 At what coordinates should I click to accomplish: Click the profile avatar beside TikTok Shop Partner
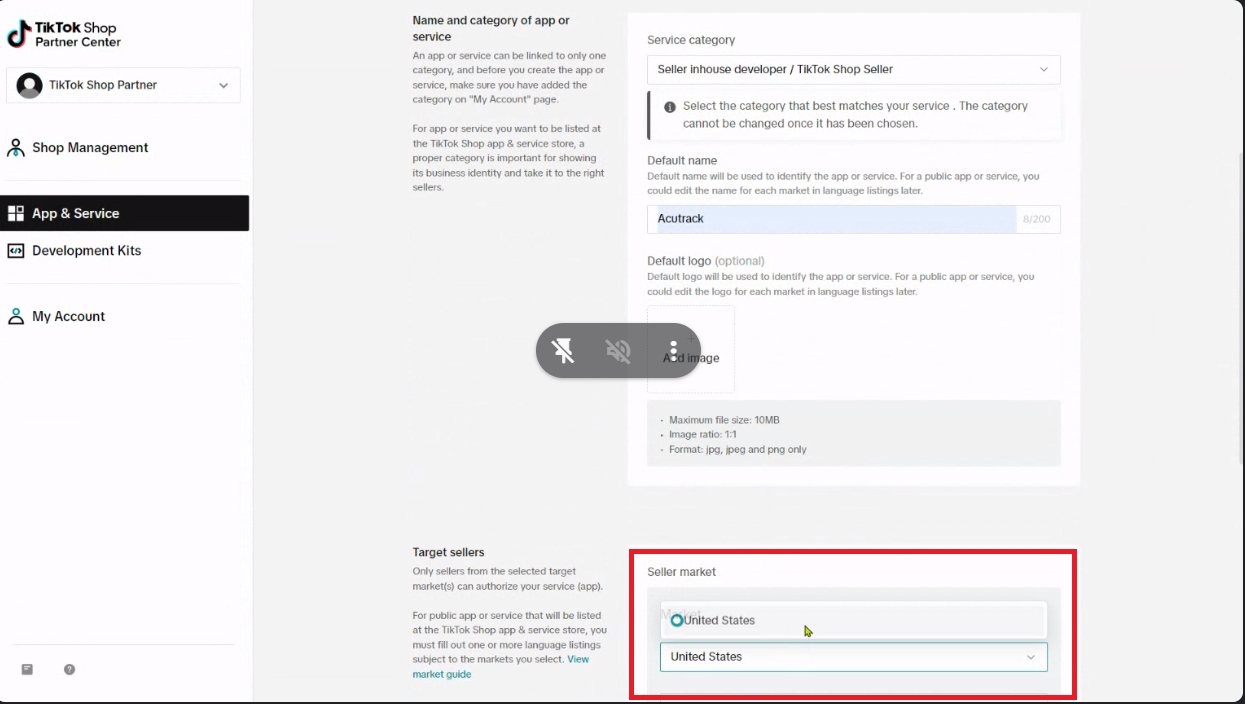[x=29, y=85]
